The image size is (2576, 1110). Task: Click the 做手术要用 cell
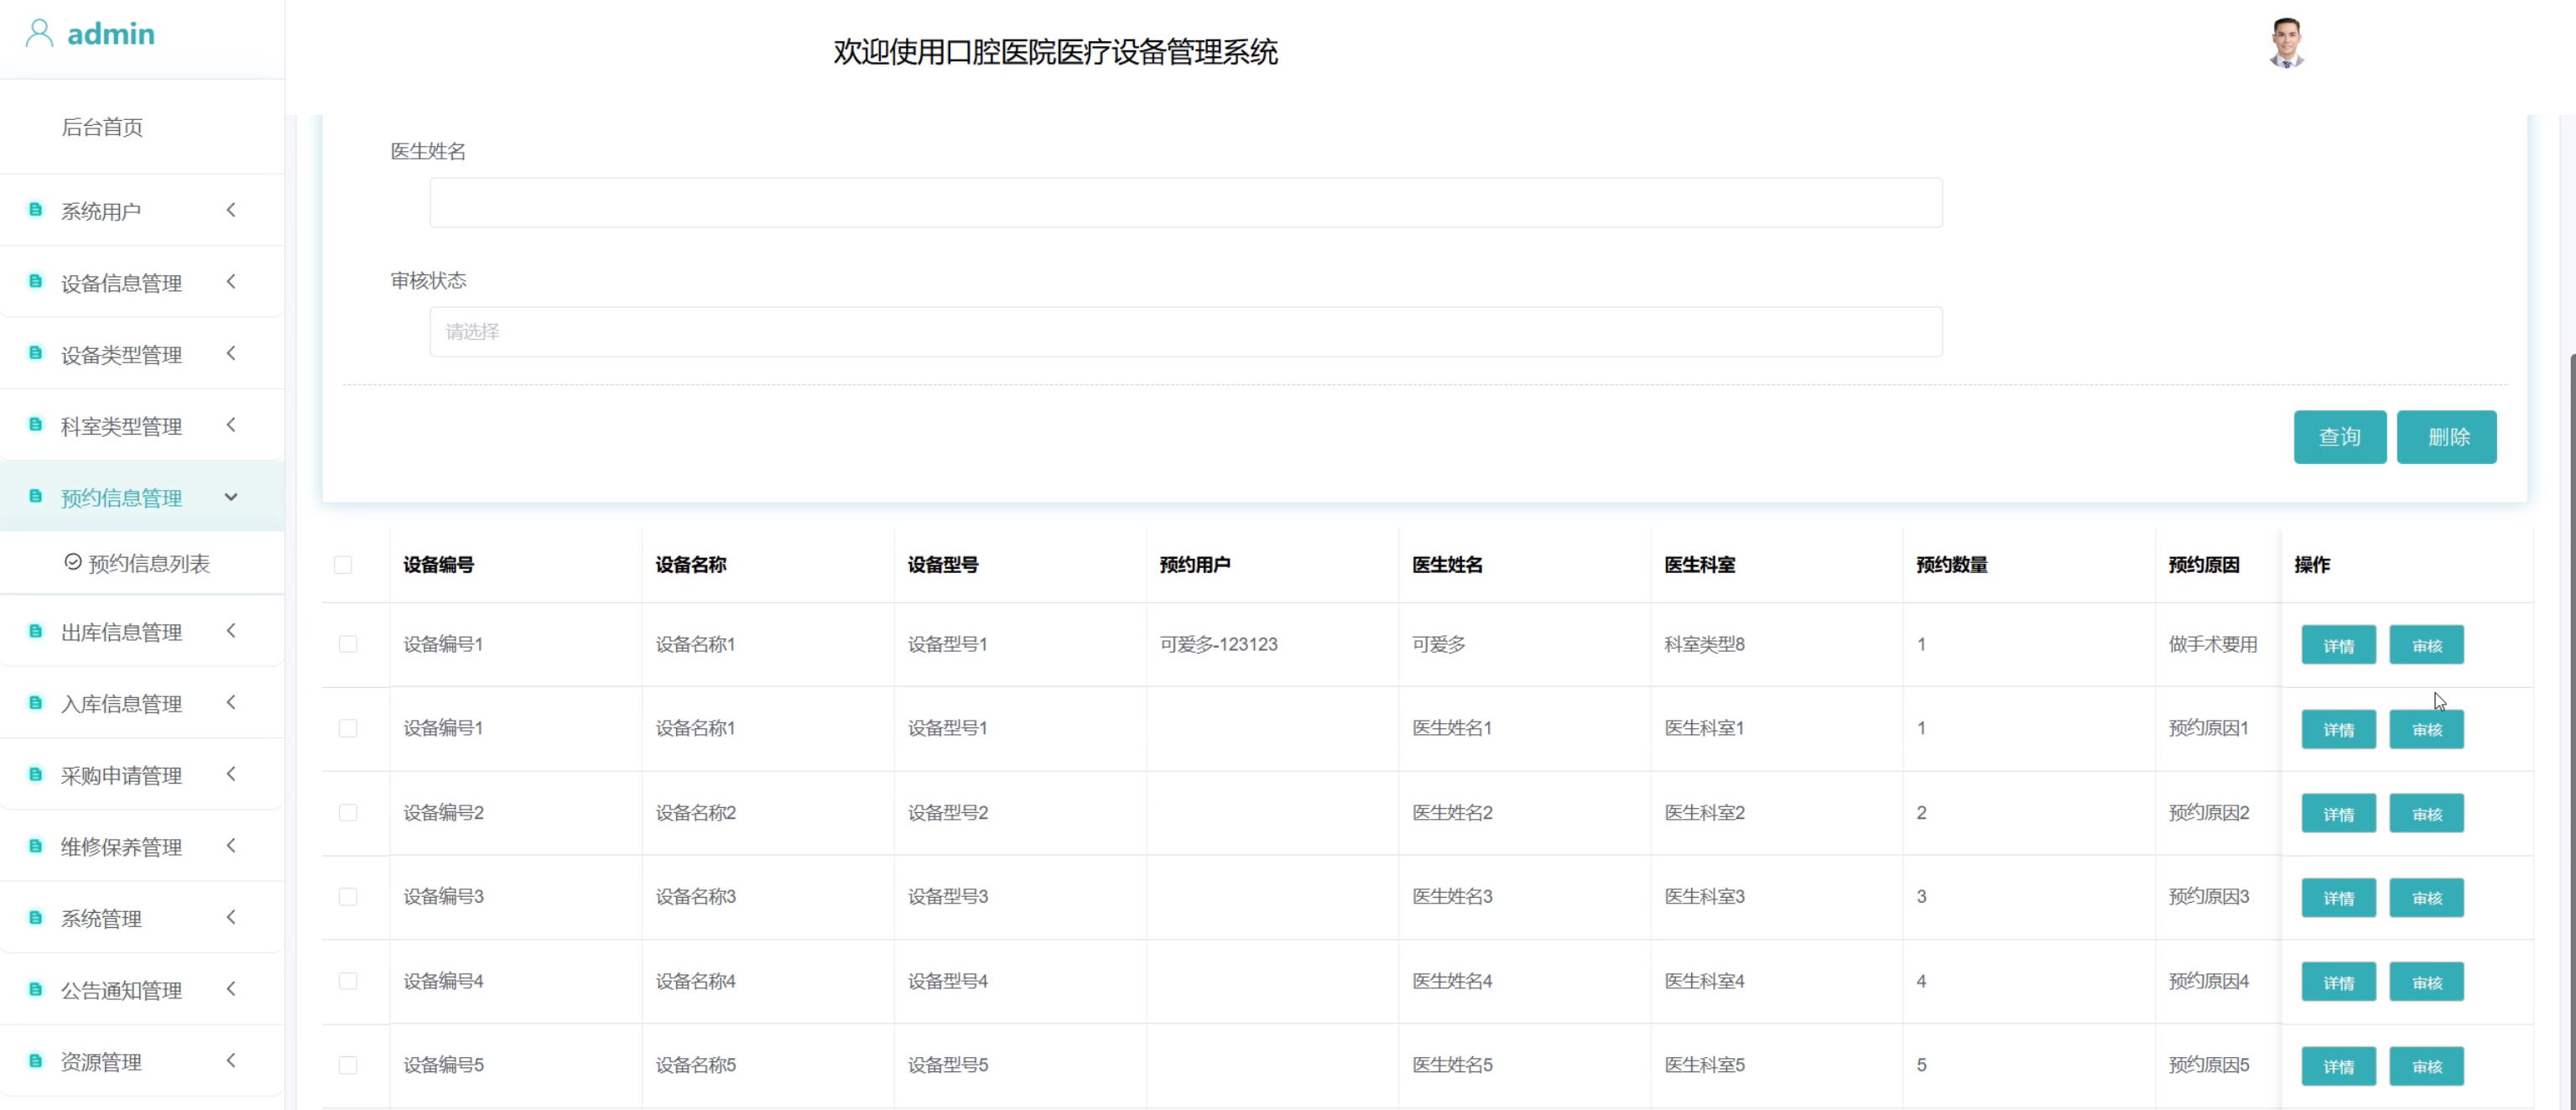[x=2213, y=644]
